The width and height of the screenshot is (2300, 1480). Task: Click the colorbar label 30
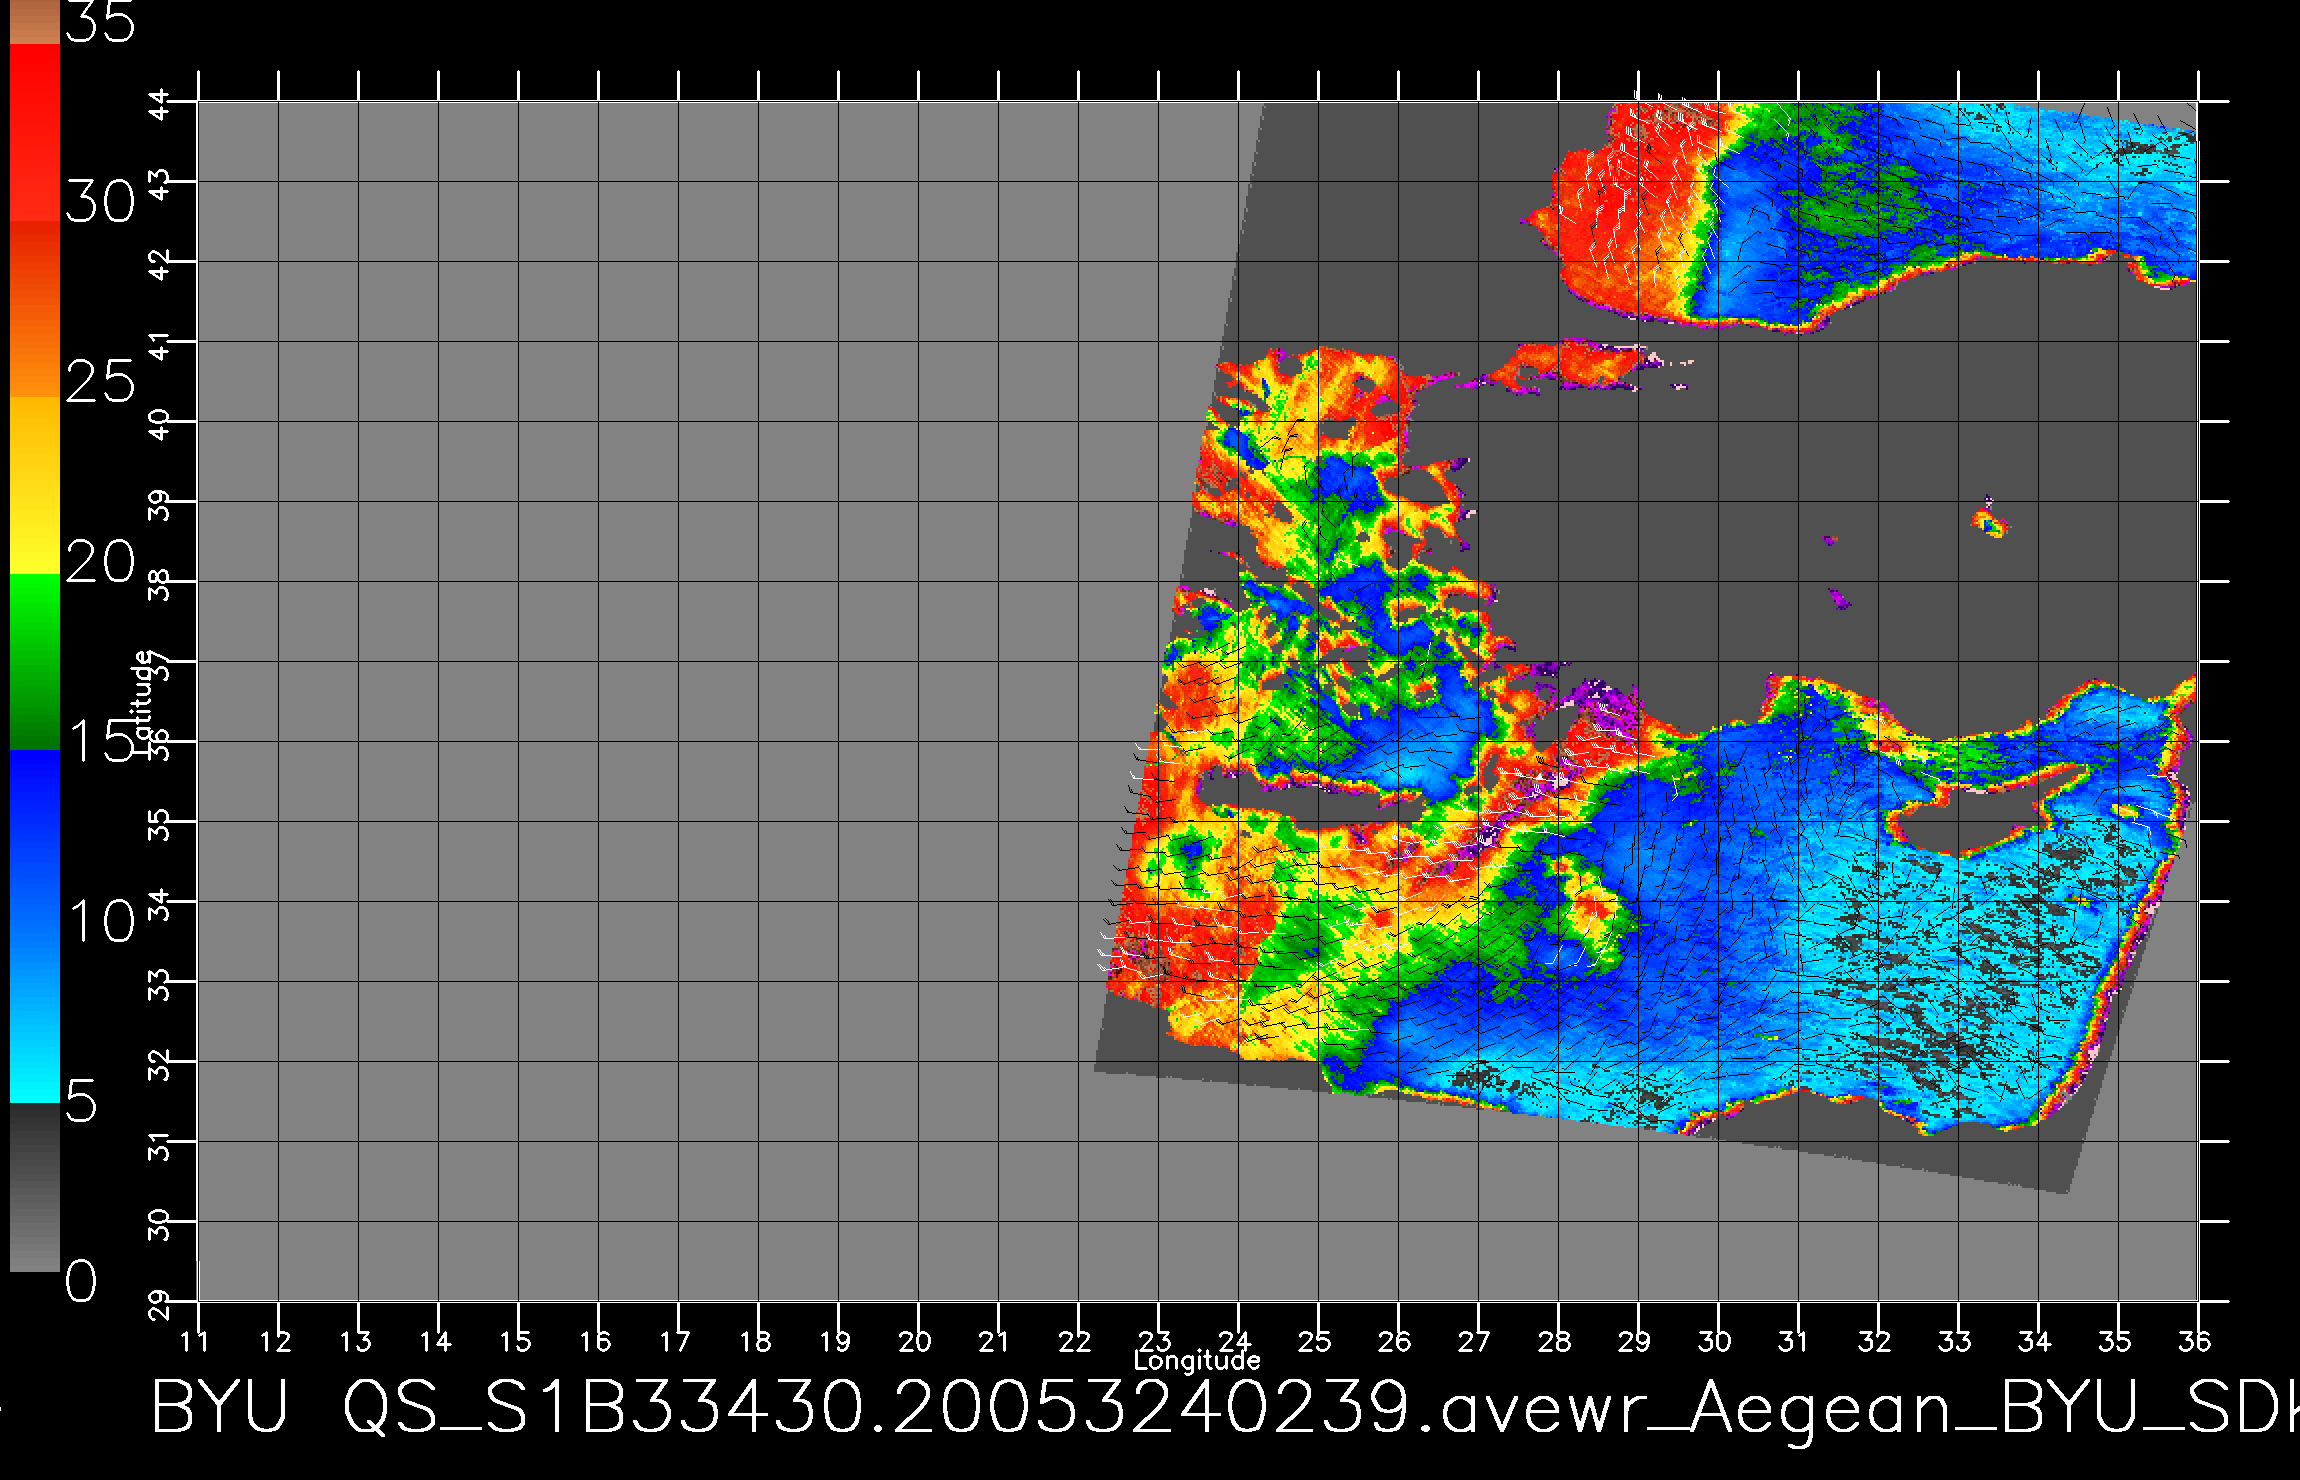click(x=100, y=203)
